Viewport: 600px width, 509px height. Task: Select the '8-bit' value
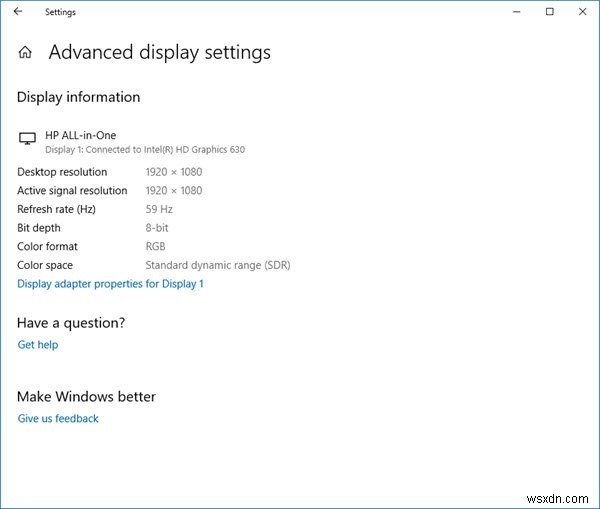157,228
